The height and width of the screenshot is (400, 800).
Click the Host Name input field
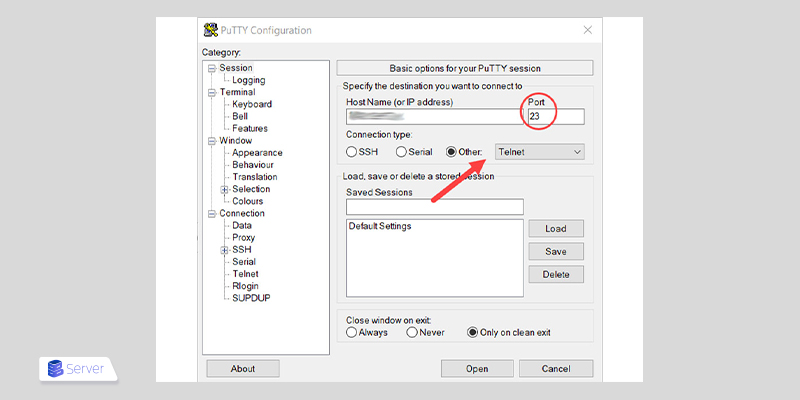435,116
